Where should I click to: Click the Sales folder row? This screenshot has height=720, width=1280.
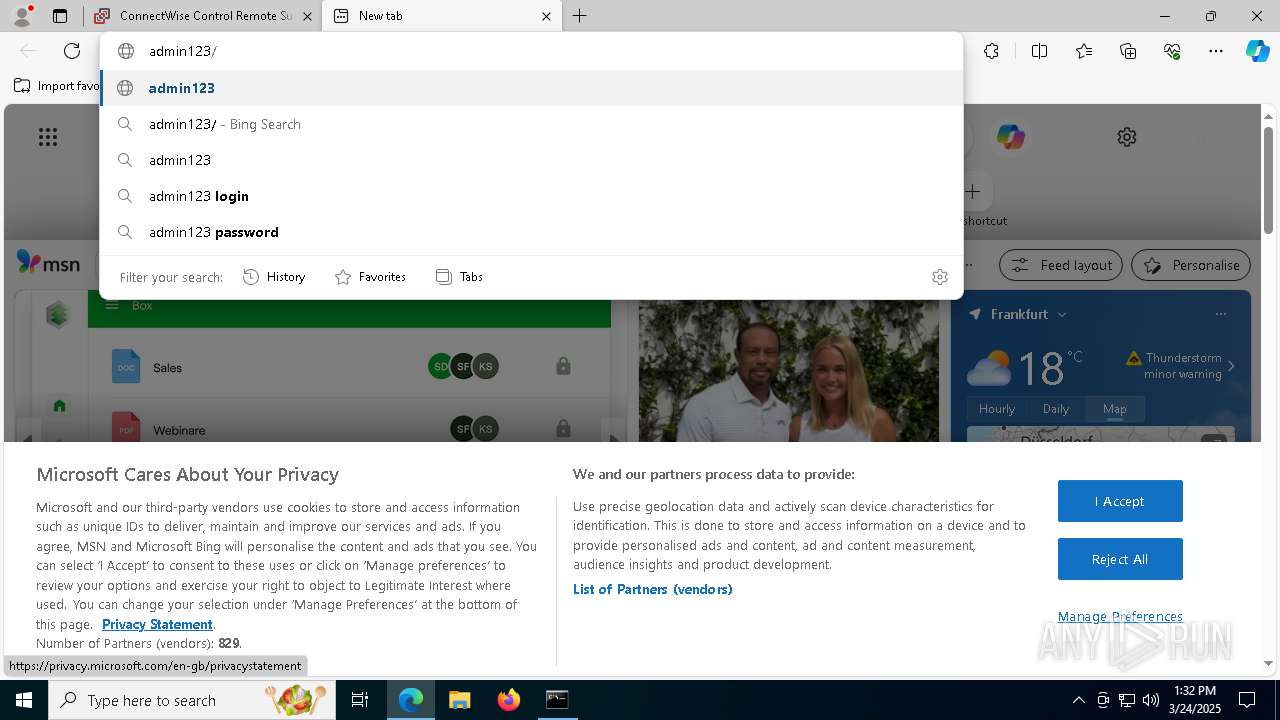(350, 367)
